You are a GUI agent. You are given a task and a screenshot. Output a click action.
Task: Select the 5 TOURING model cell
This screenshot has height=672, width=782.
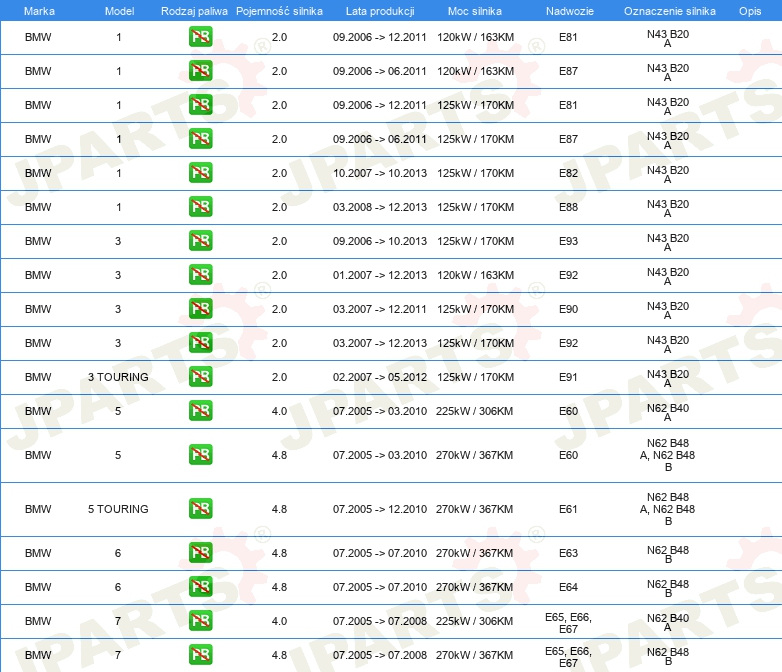pyautogui.click(x=118, y=509)
